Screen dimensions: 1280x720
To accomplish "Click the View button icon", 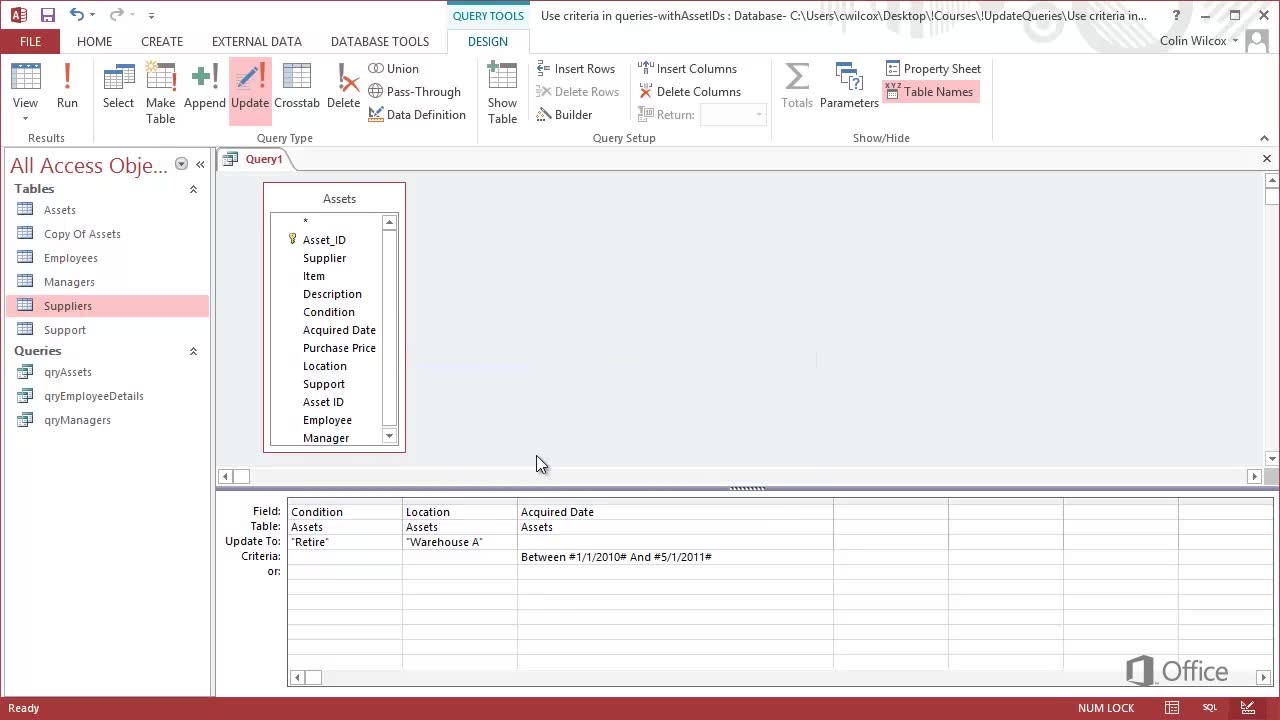I will coord(25,78).
